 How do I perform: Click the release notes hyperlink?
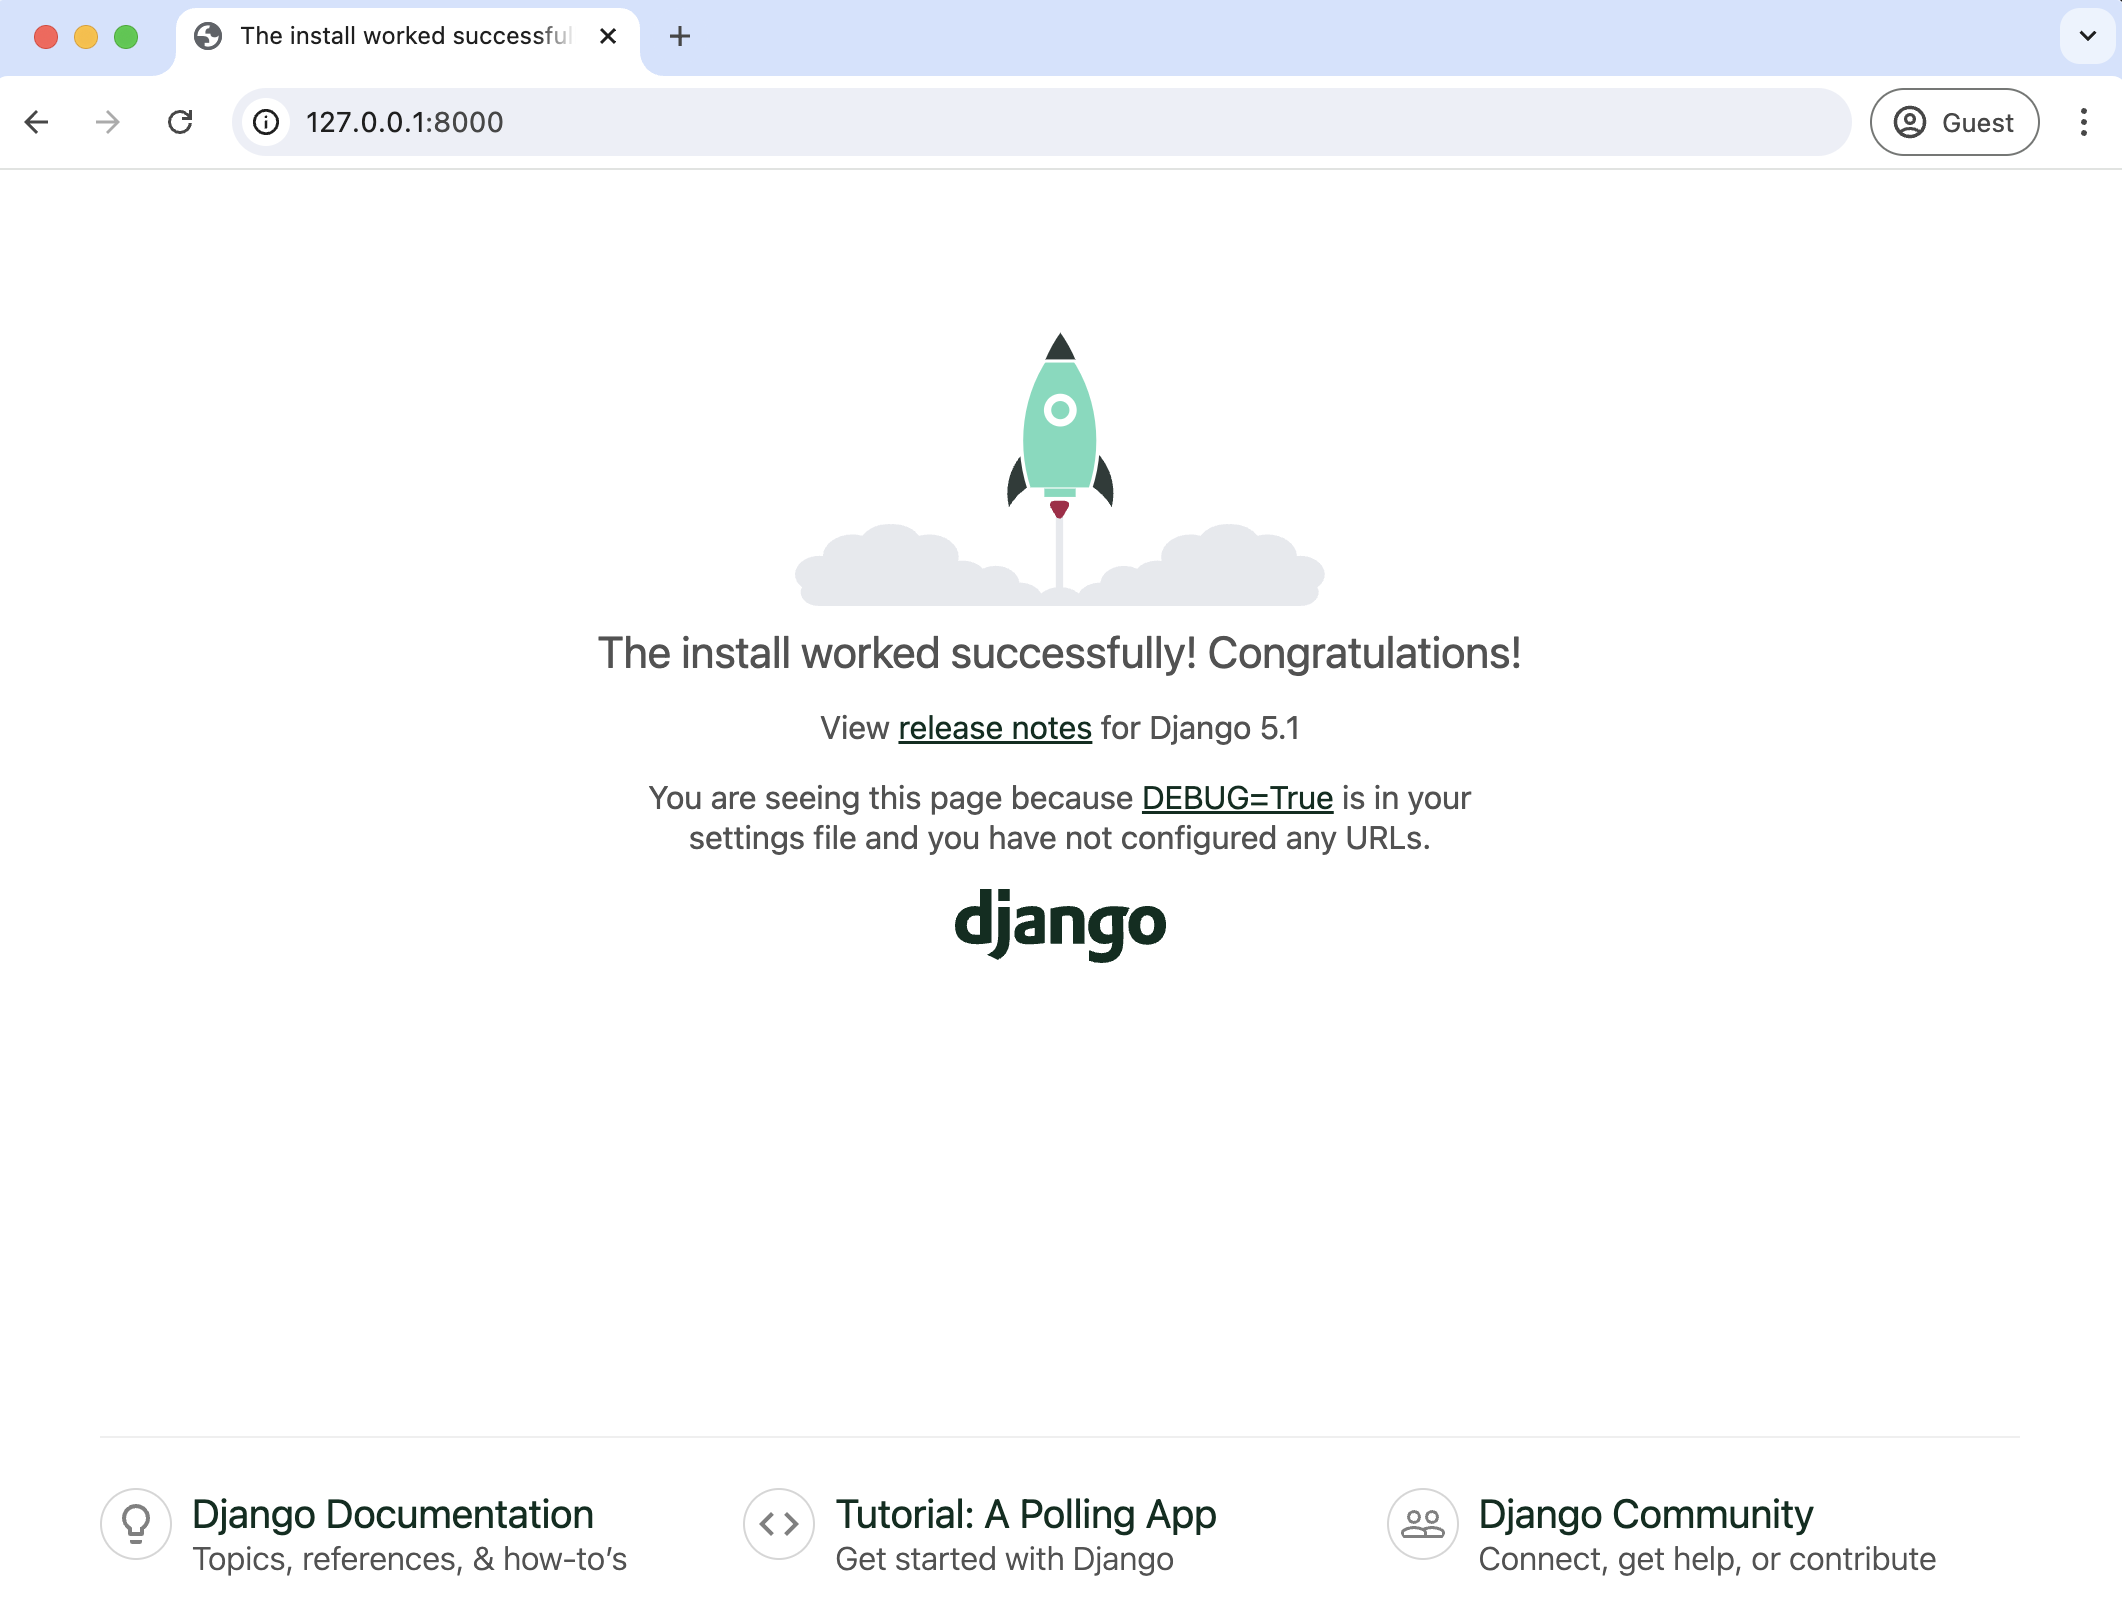click(x=994, y=728)
